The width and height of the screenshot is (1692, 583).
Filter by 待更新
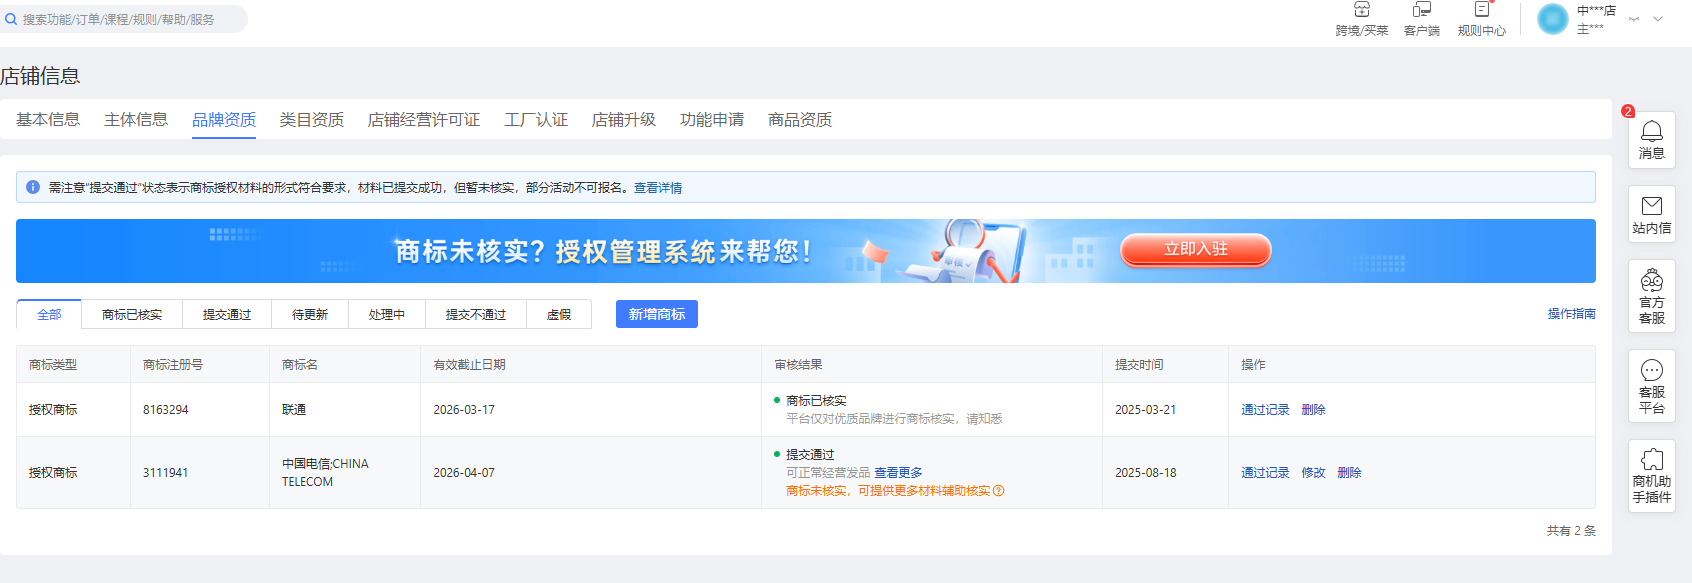310,315
